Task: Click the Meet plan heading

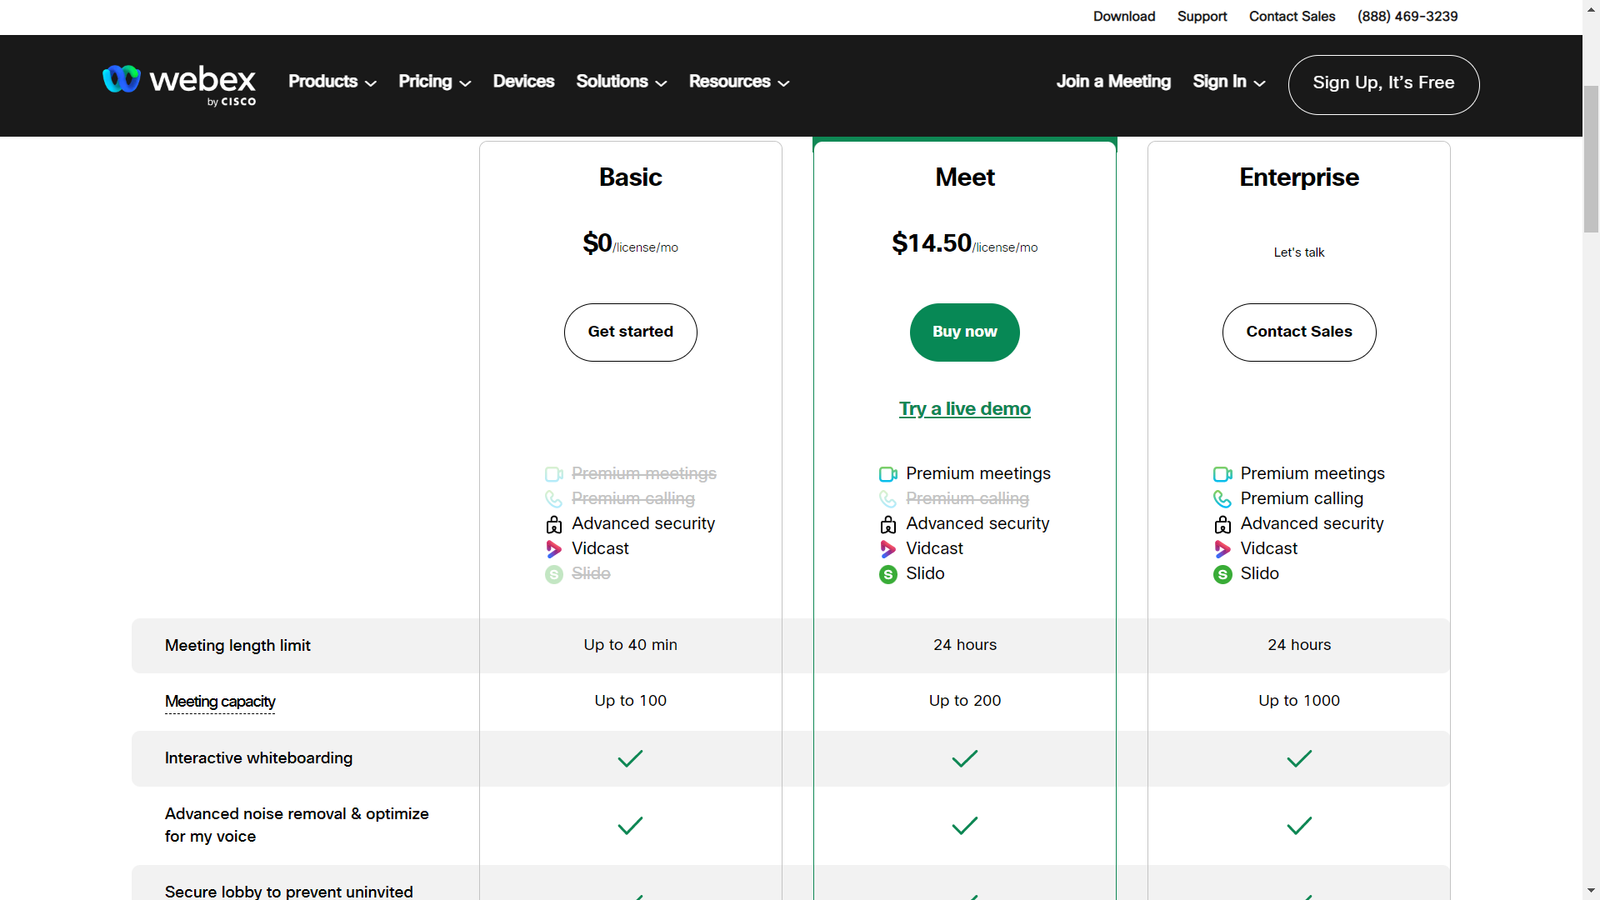Action: (x=965, y=178)
